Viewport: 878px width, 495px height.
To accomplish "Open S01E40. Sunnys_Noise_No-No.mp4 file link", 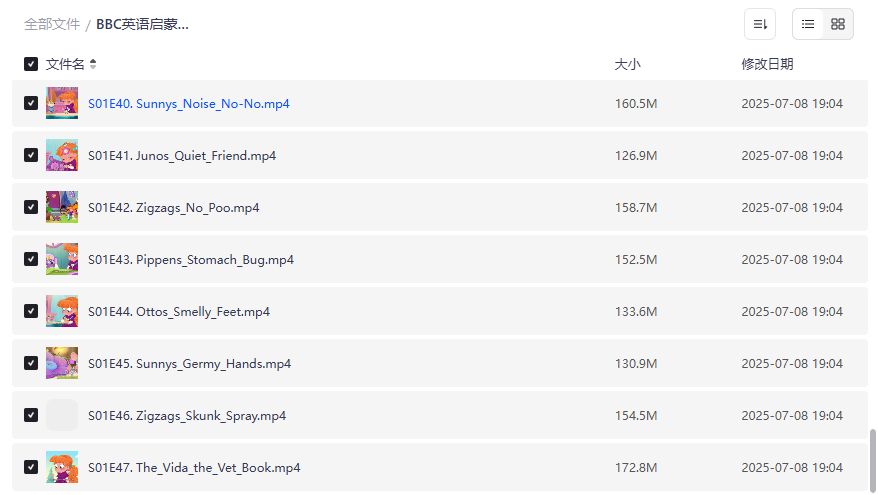I will click(x=189, y=104).
